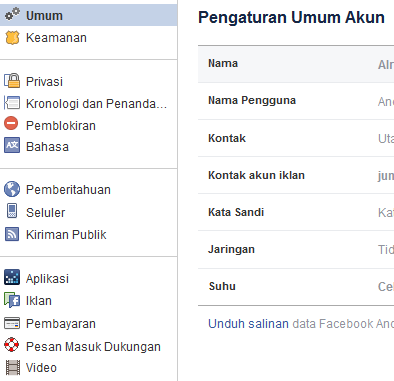Screen dimensions: 394x381
Task: Click the gold badge Keamanan icon
Action: [12, 38]
